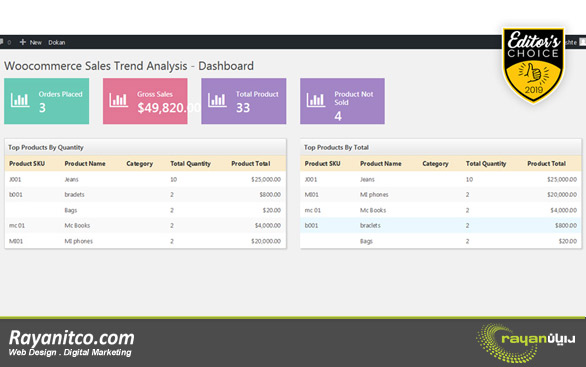Select Jeans row in Top Products By Quantity

[x=145, y=179]
